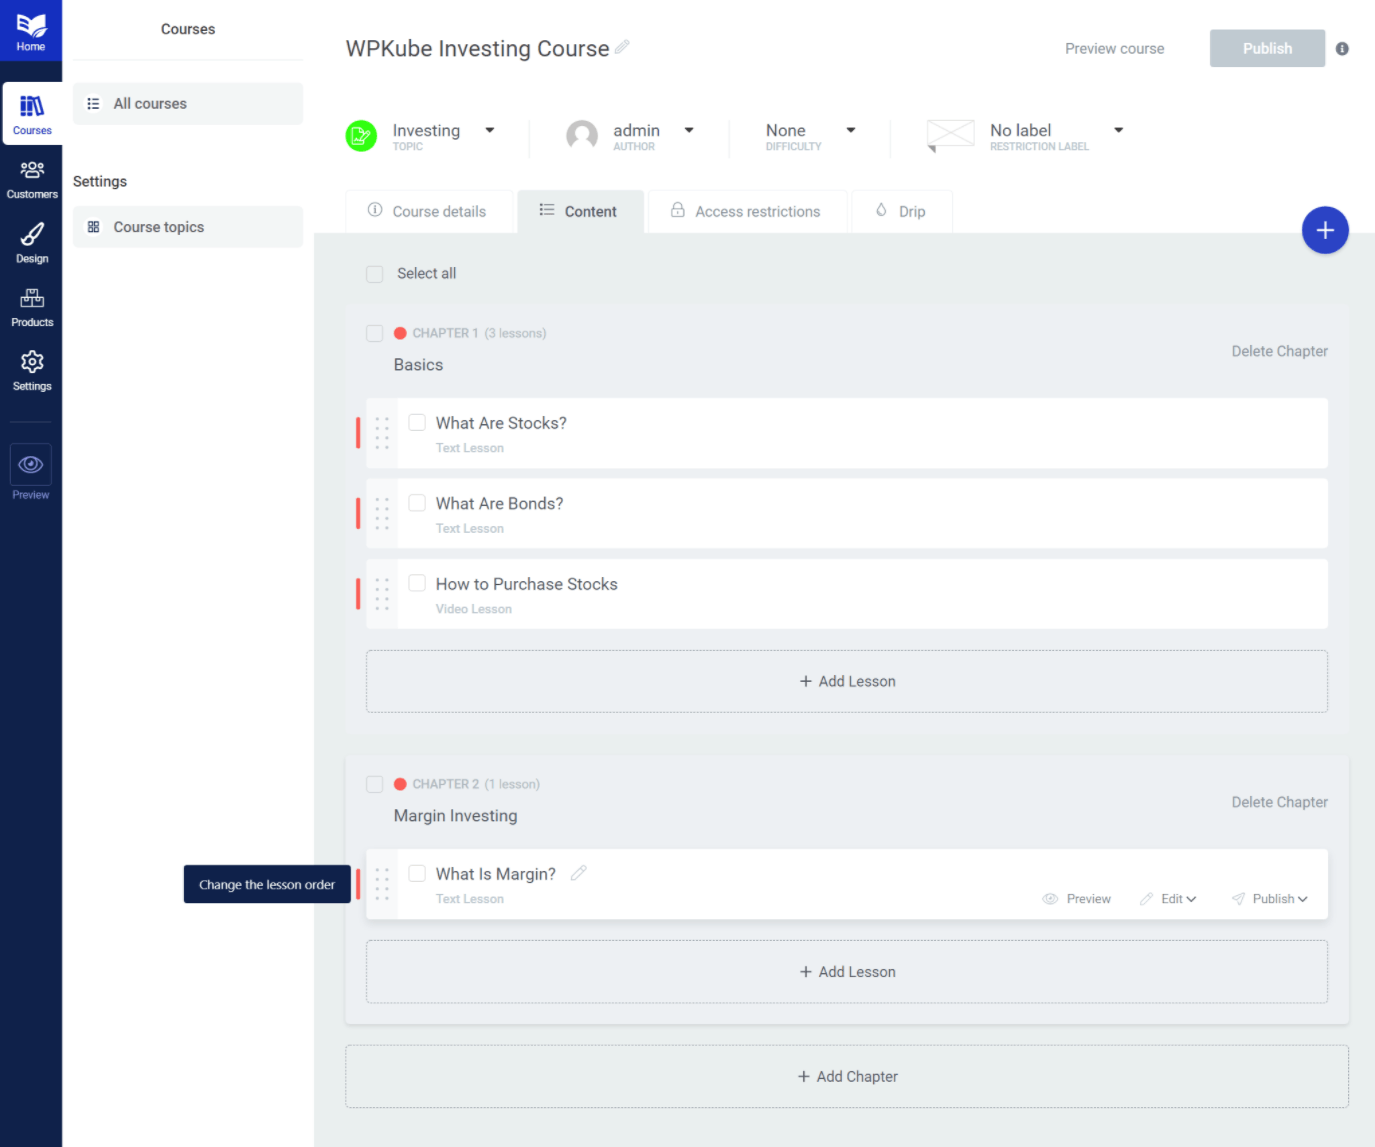Open All courses menu item
The image size is (1375, 1147).
click(188, 104)
